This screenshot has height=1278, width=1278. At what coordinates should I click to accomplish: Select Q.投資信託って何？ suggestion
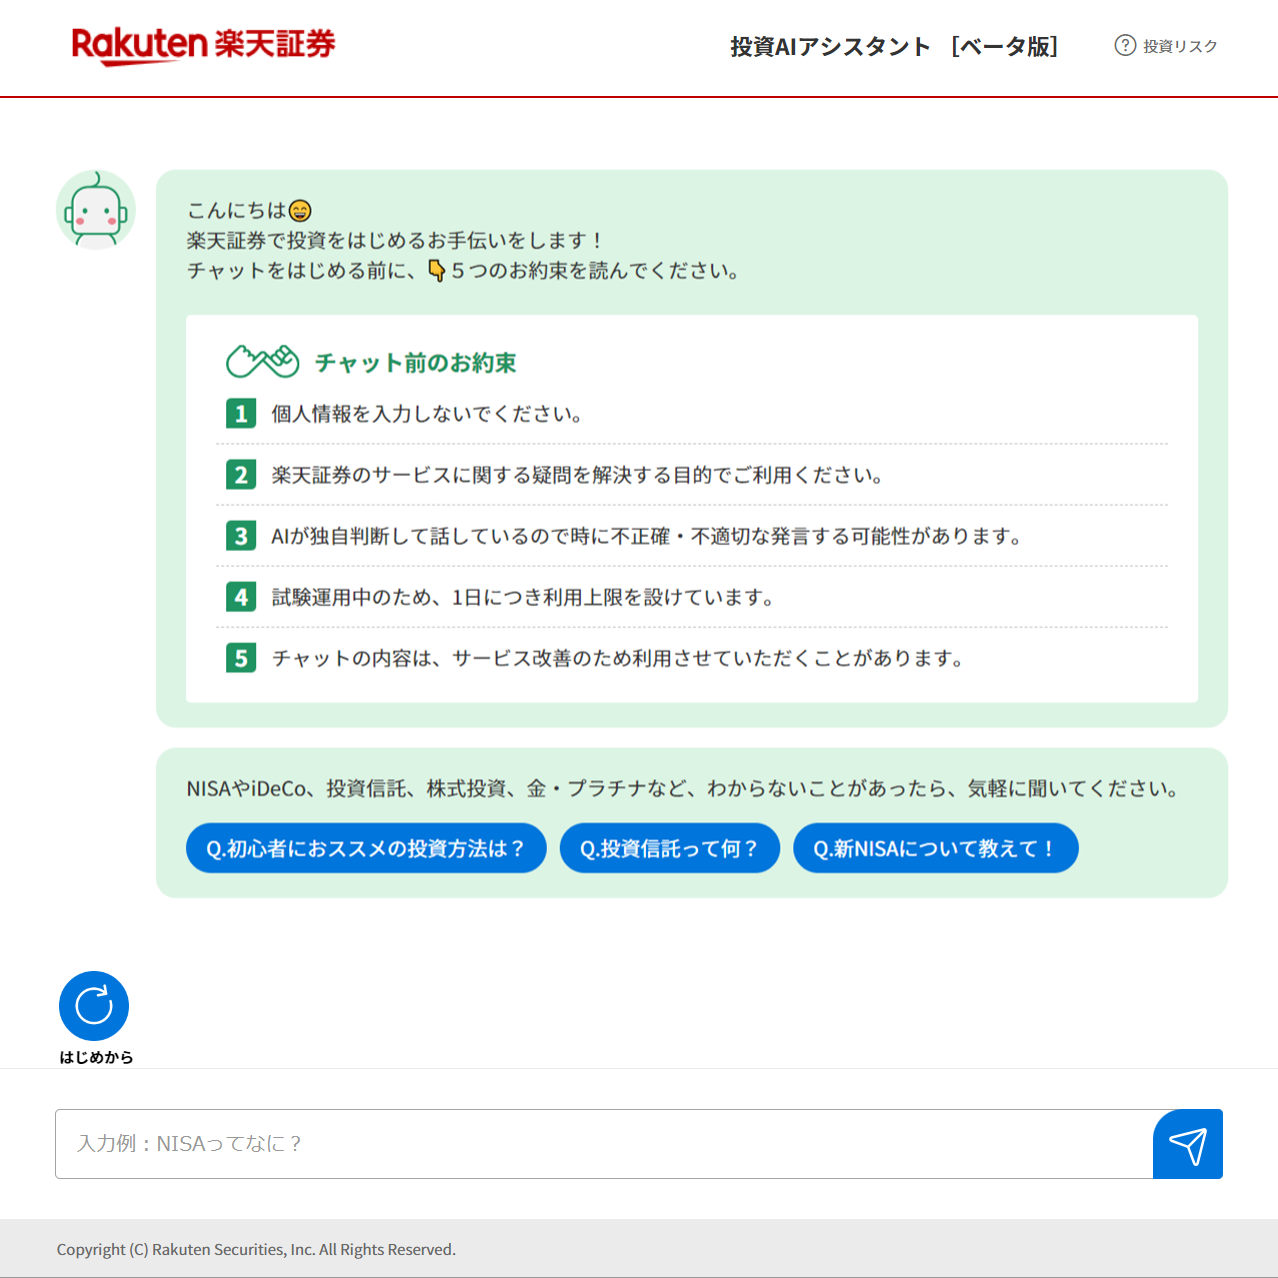point(670,848)
